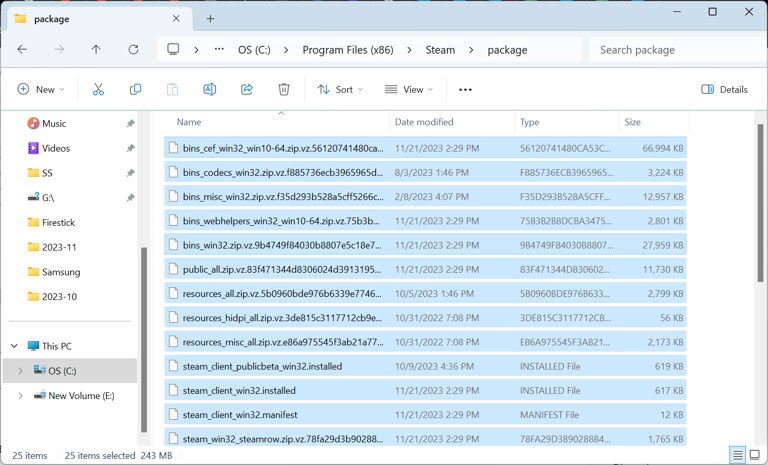Unpin Music from quick access

tap(130, 123)
